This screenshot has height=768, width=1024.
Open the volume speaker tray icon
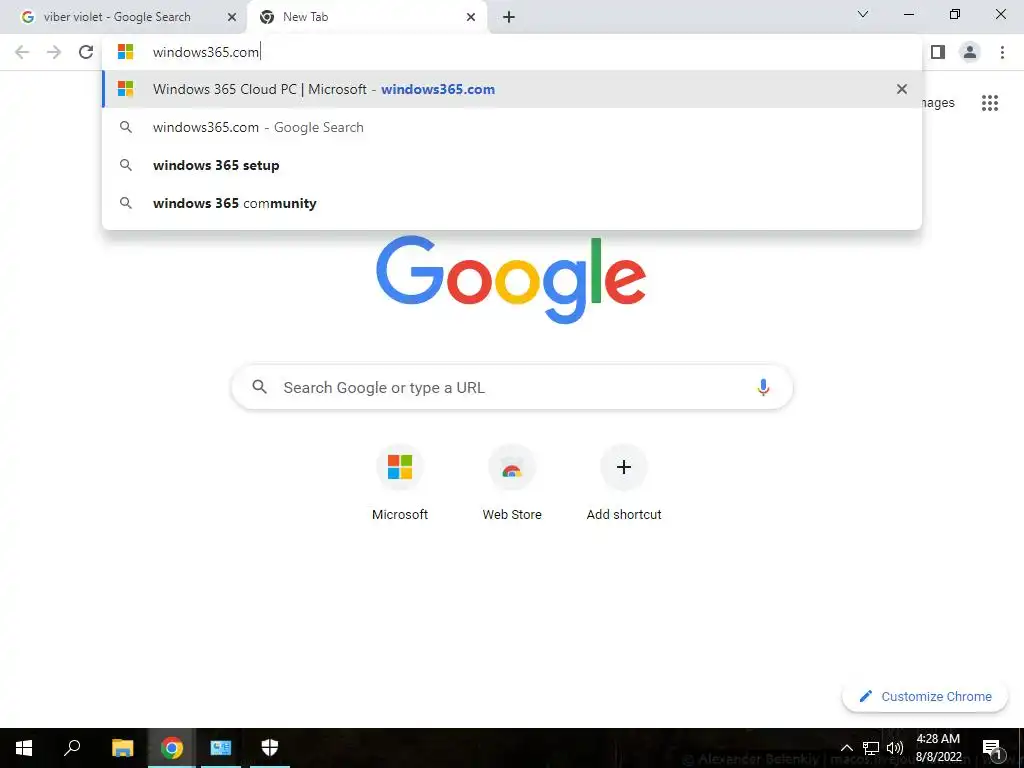tap(895, 748)
